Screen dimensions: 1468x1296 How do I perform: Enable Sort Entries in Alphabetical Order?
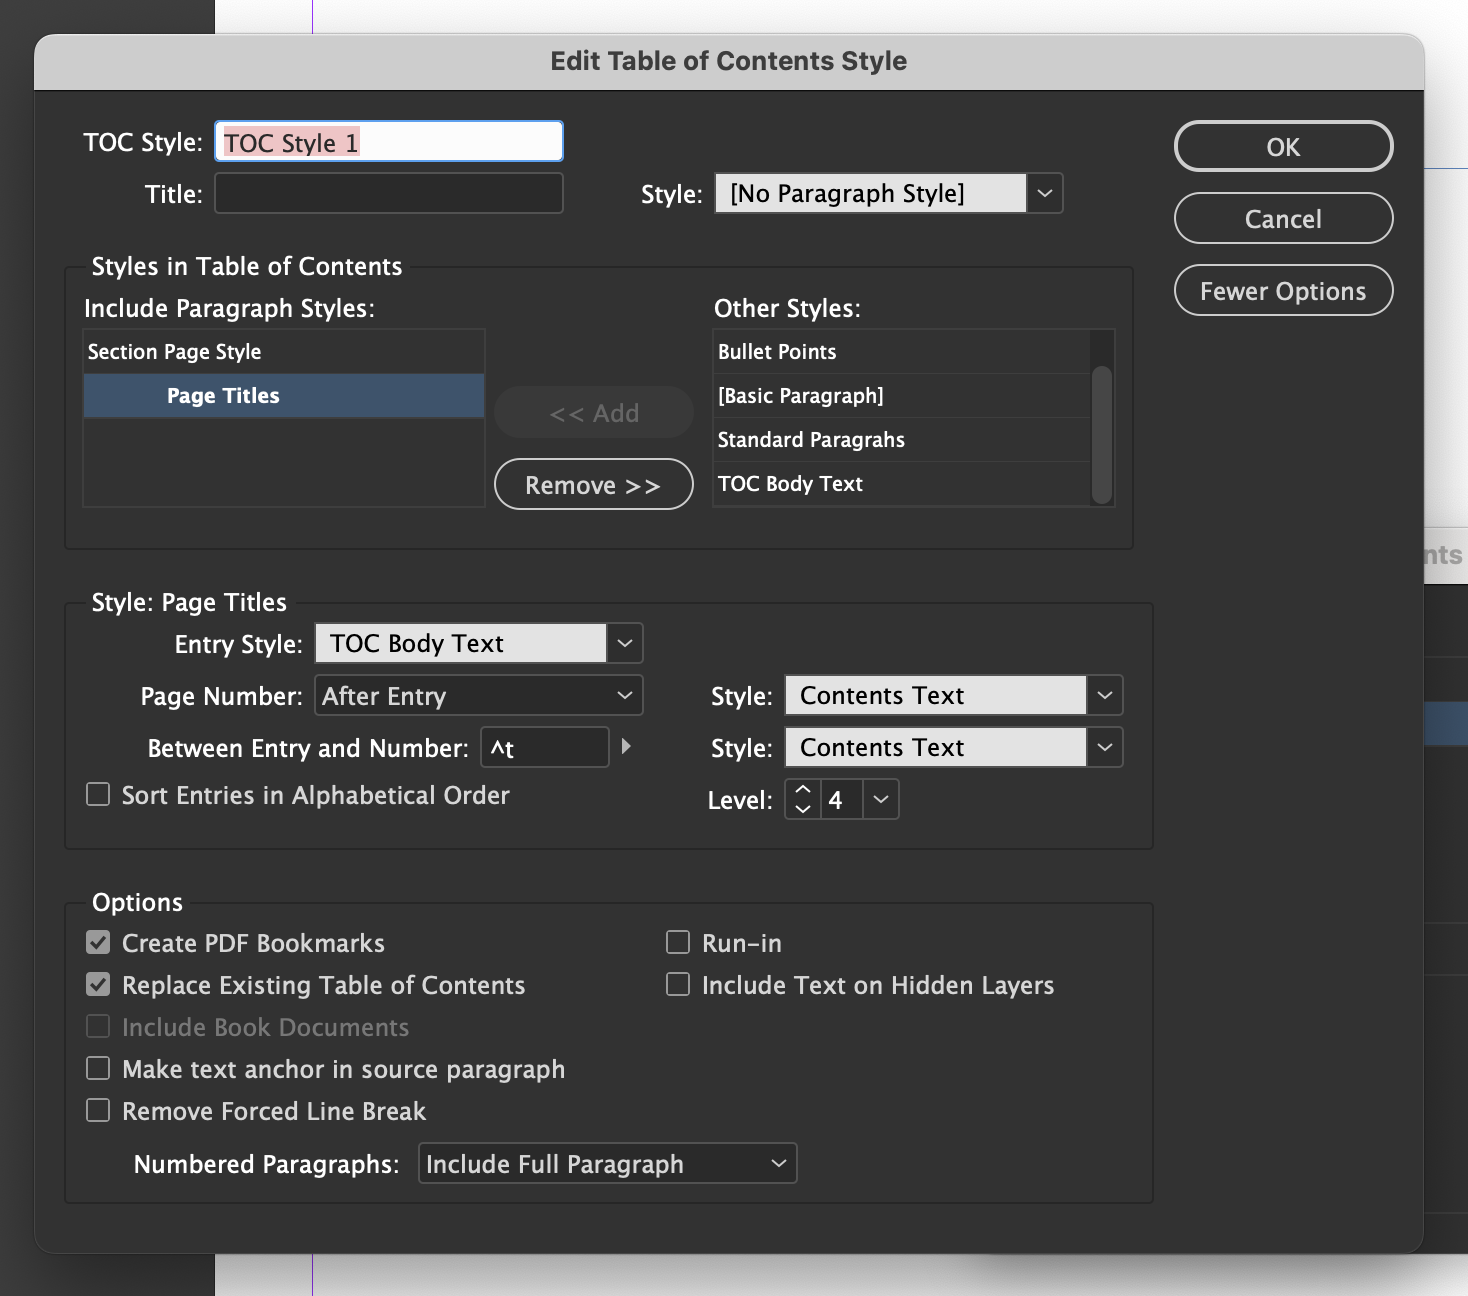click(x=97, y=794)
